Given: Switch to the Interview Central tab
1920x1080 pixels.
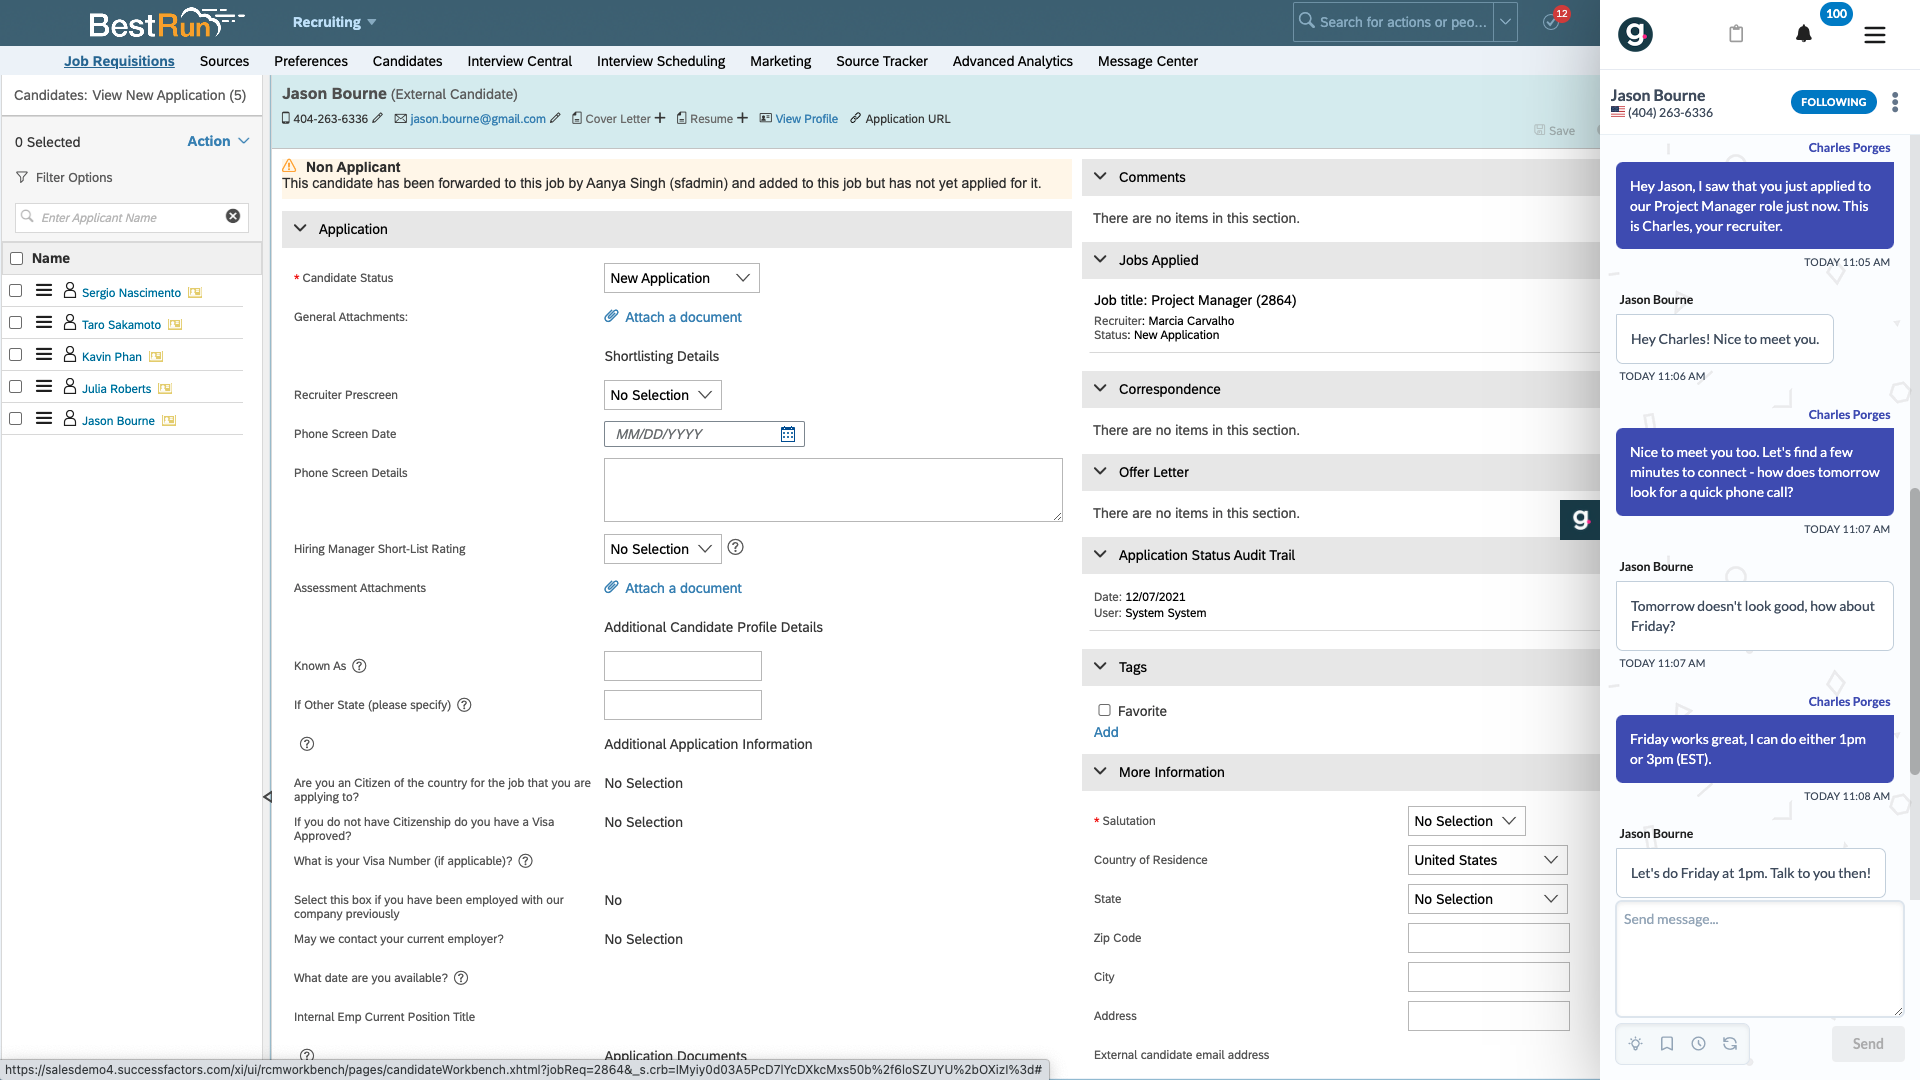Looking at the screenshot, I should [519, 61].
